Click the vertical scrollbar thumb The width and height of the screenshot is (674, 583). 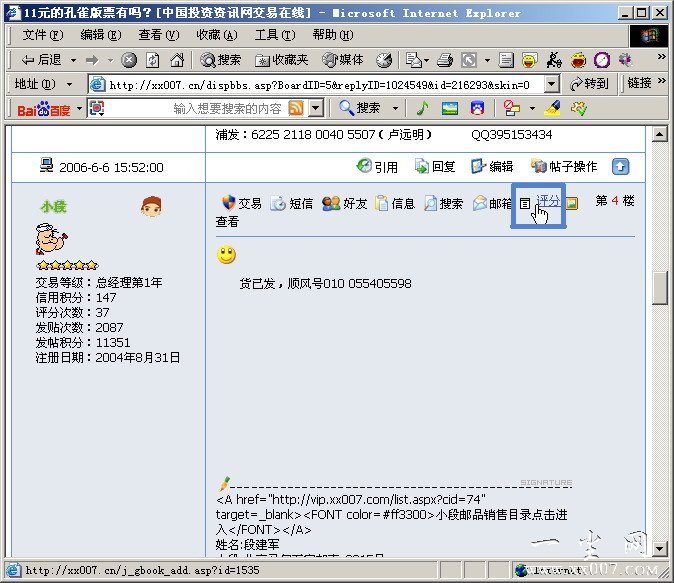[659, 288]
